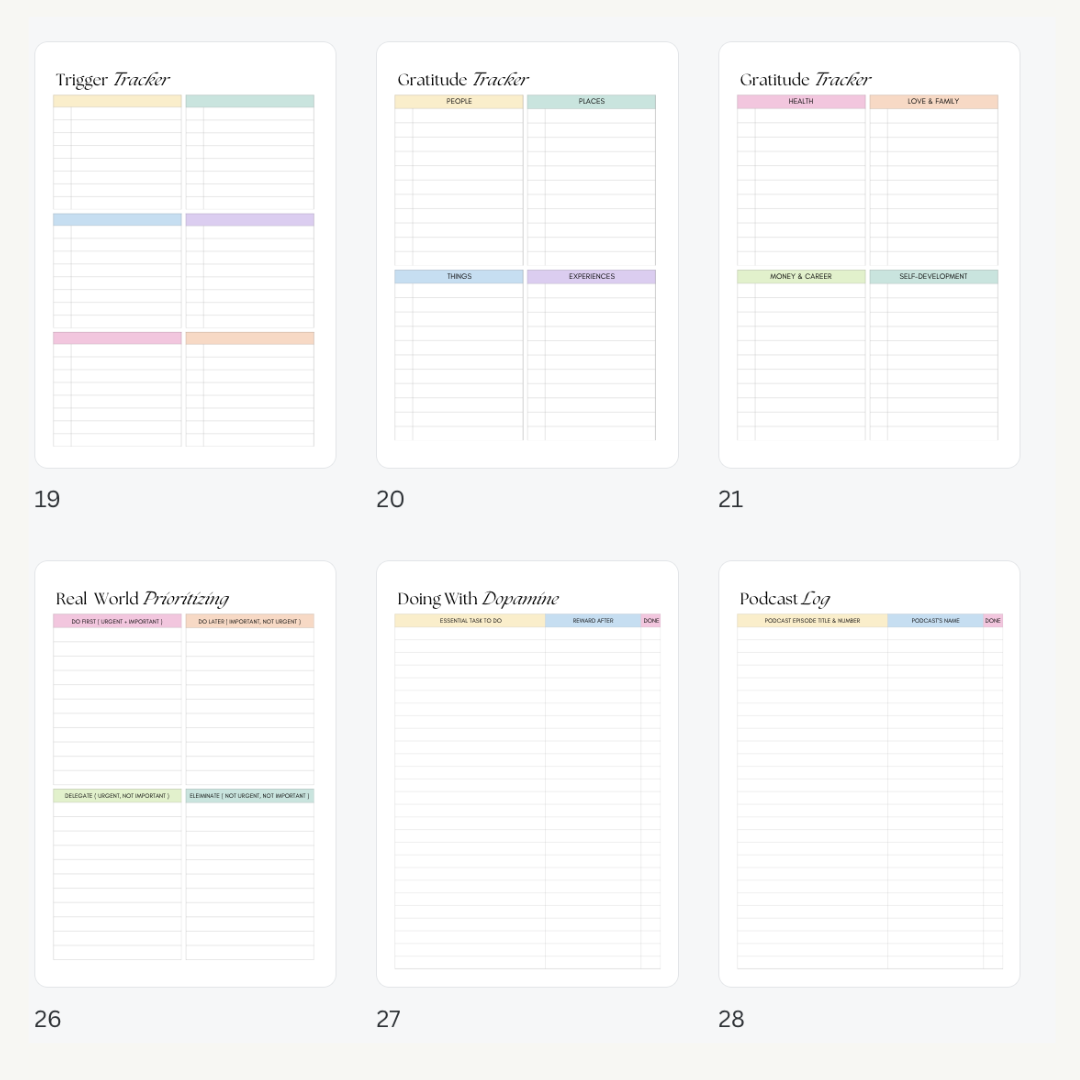Select the page number 21 label
Viewport: 1080px width, 1080px height.
point(731,499)
